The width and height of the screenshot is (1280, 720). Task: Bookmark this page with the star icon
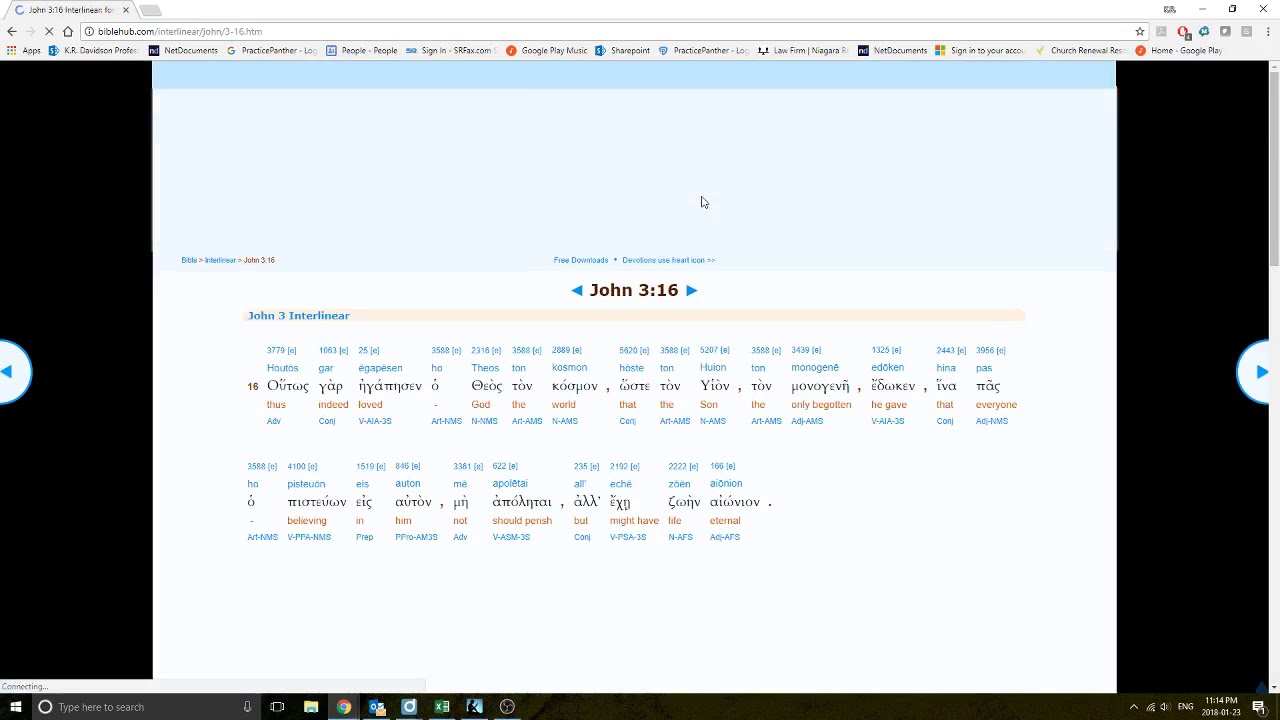(1140, 31)
